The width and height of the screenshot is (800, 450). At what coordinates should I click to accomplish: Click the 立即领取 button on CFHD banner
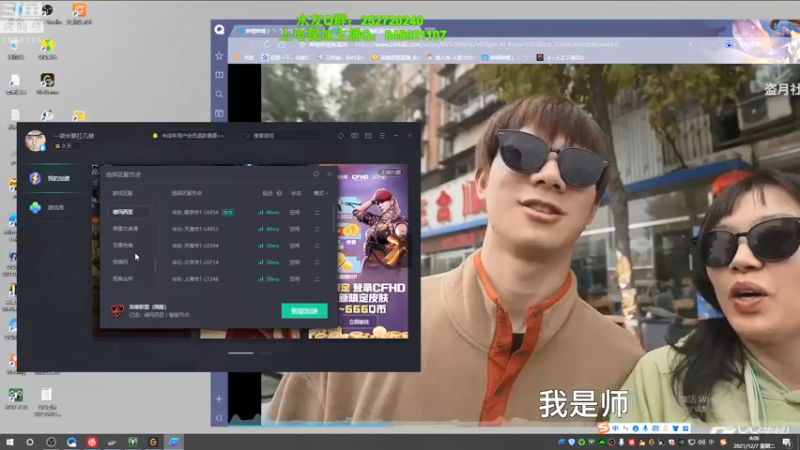359,322
